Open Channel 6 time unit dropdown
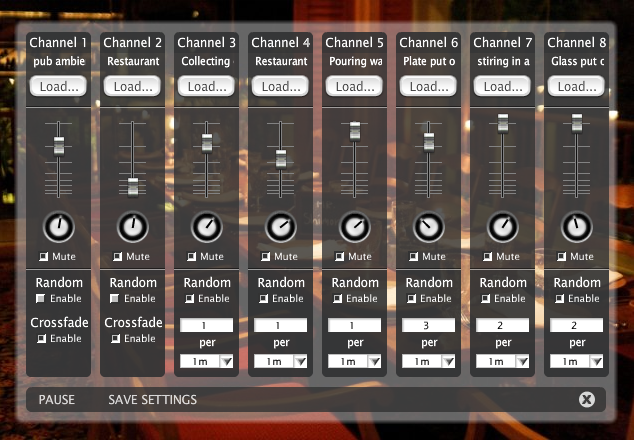The image size is (635, 440). [429, 361]
